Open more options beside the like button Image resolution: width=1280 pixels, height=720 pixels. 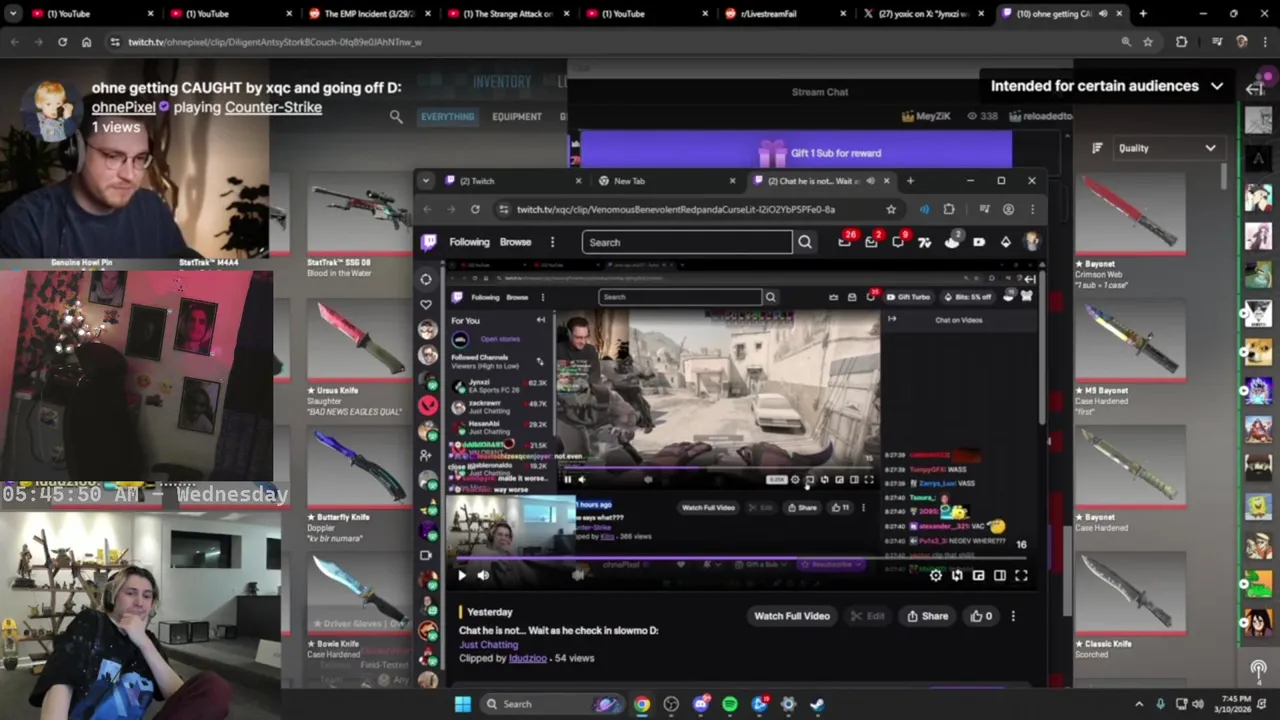(x=1013, y=616)
